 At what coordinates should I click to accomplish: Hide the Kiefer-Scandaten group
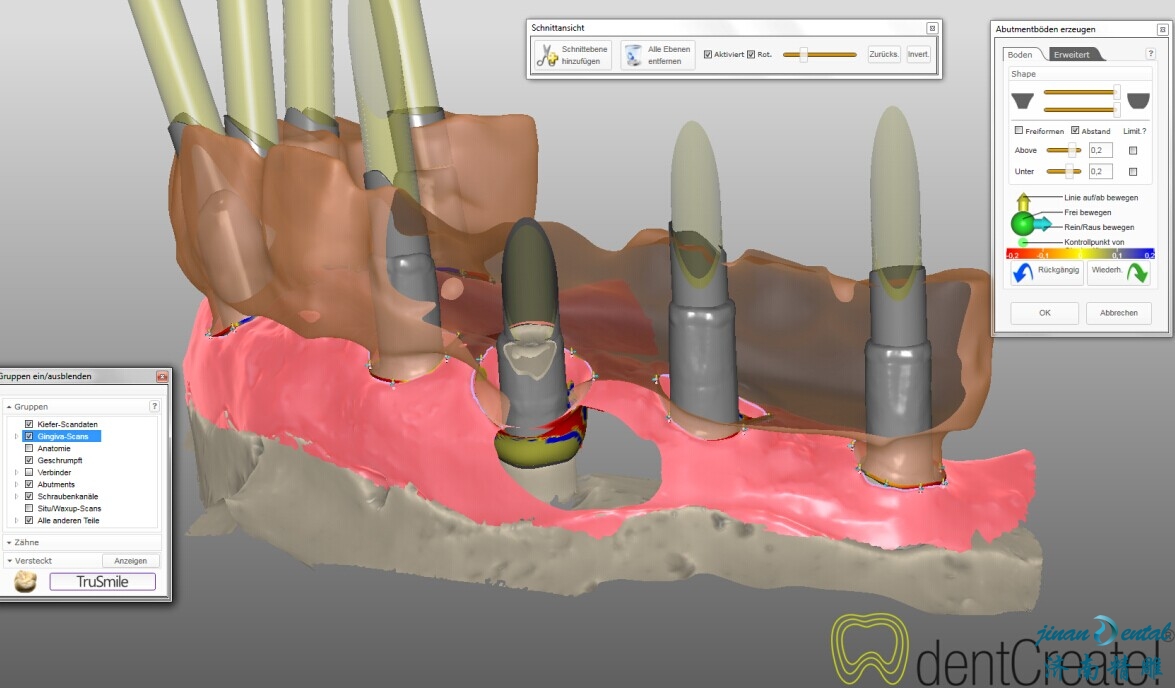(28, 424)
